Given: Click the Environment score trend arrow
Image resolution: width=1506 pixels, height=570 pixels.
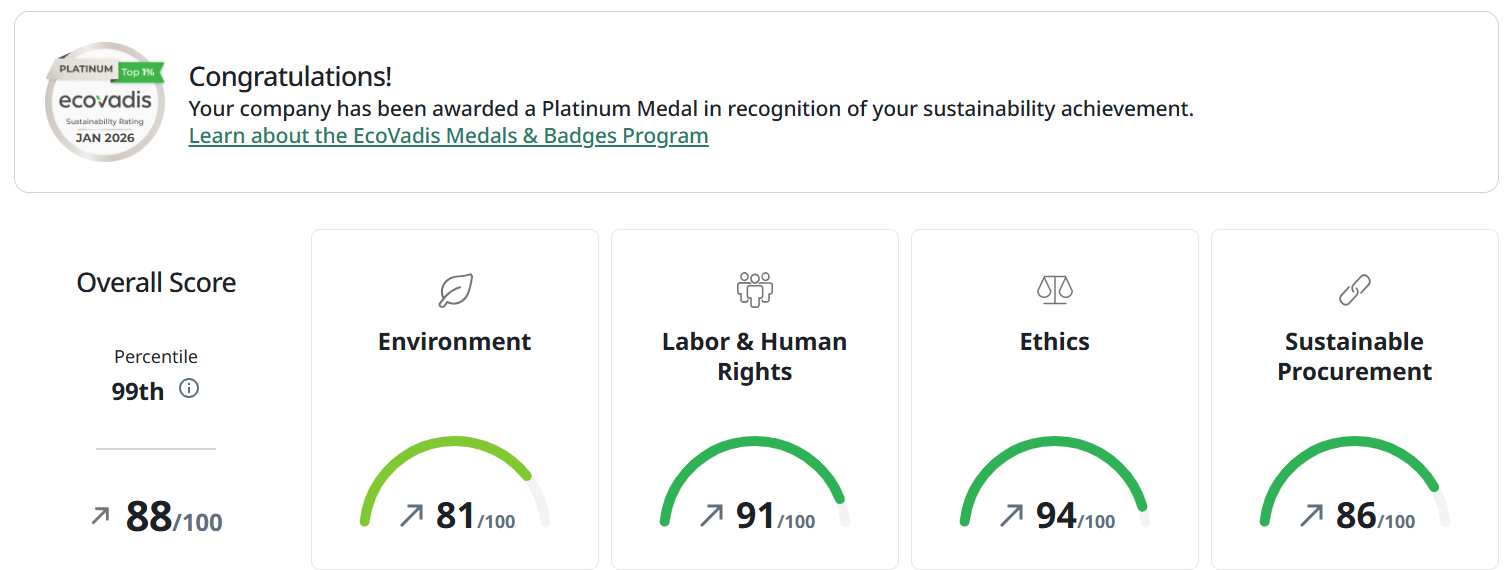Looking at the screenshot, I should click(411, 516).
